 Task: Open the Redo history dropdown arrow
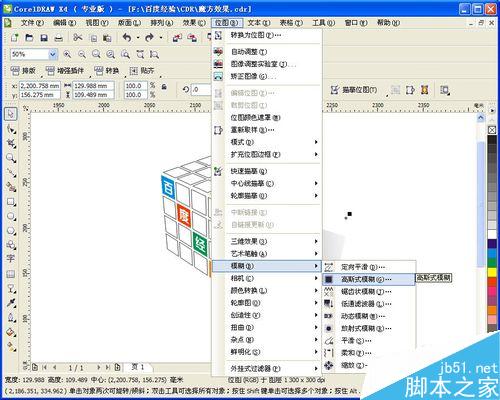pyautogui.click(x=161, y=38)
